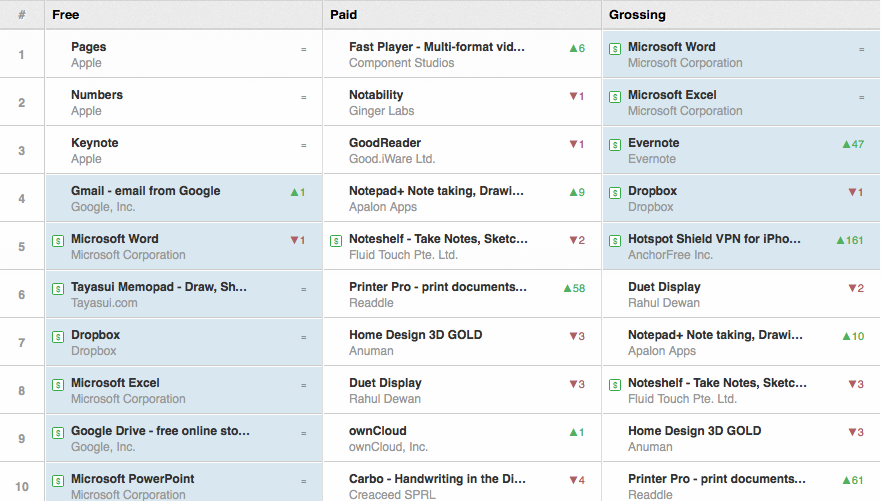
Task: Click the ▲61 rank change for Printer Pro
Action: tap(853, 480)
